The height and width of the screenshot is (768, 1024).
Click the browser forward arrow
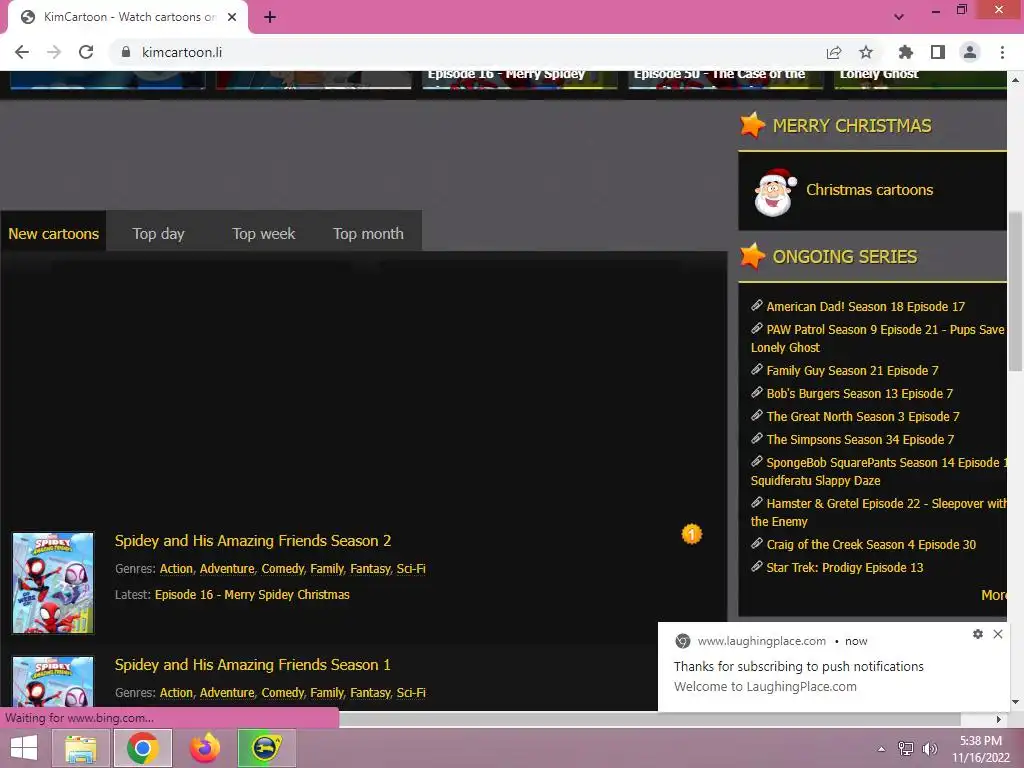coord(54,52)
